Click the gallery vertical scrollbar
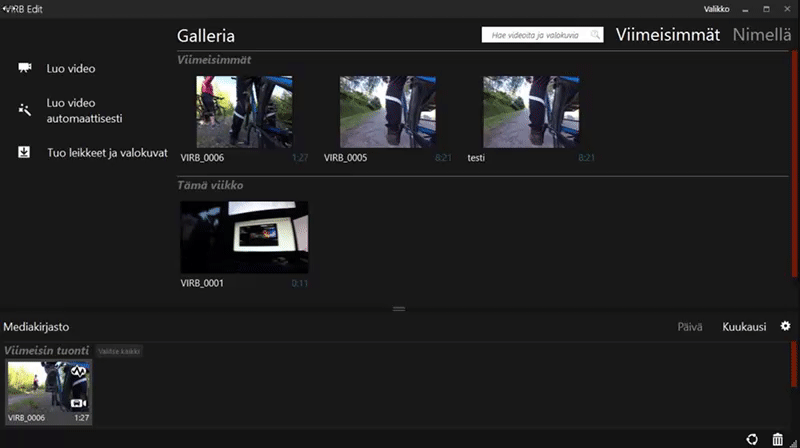This screenshot has height=448, width=800. 794,164
